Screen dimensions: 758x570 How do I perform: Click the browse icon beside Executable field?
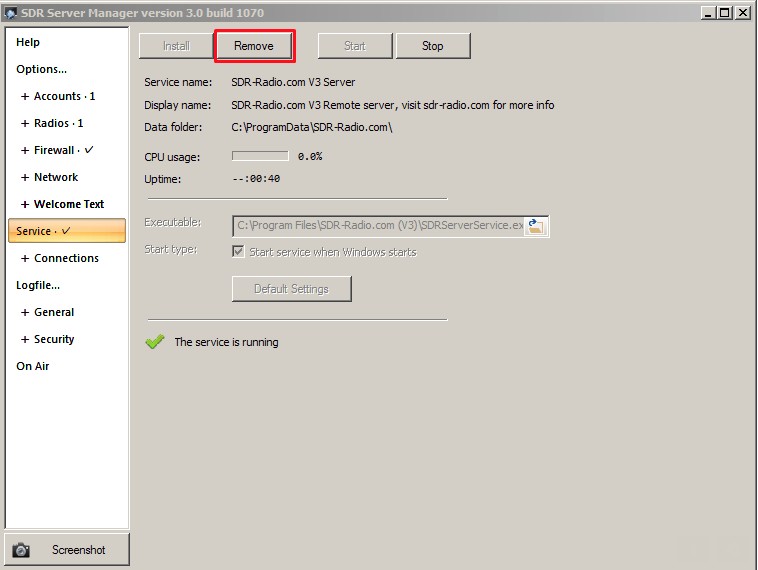(536, 226)
